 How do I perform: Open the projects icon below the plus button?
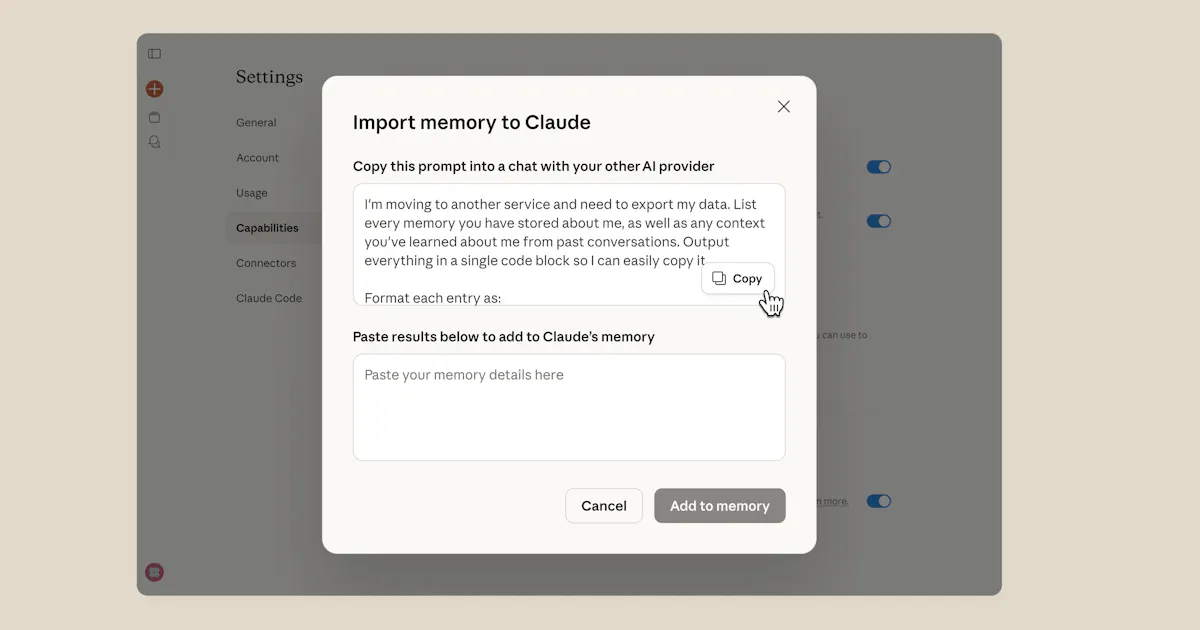click(x=154, y=117)
